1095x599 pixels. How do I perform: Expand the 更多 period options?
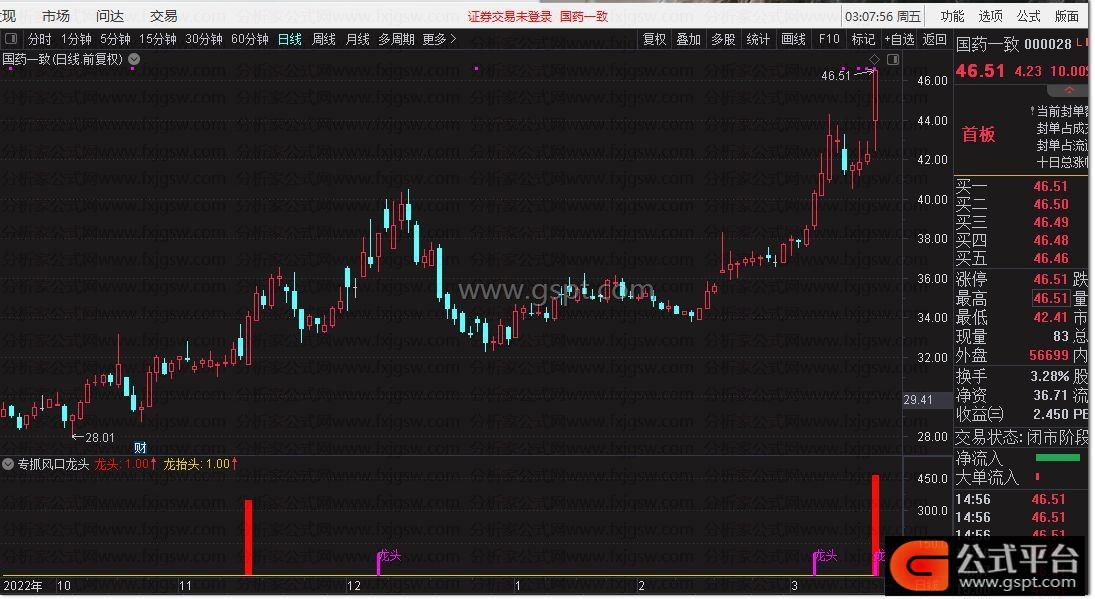point(439,39)
